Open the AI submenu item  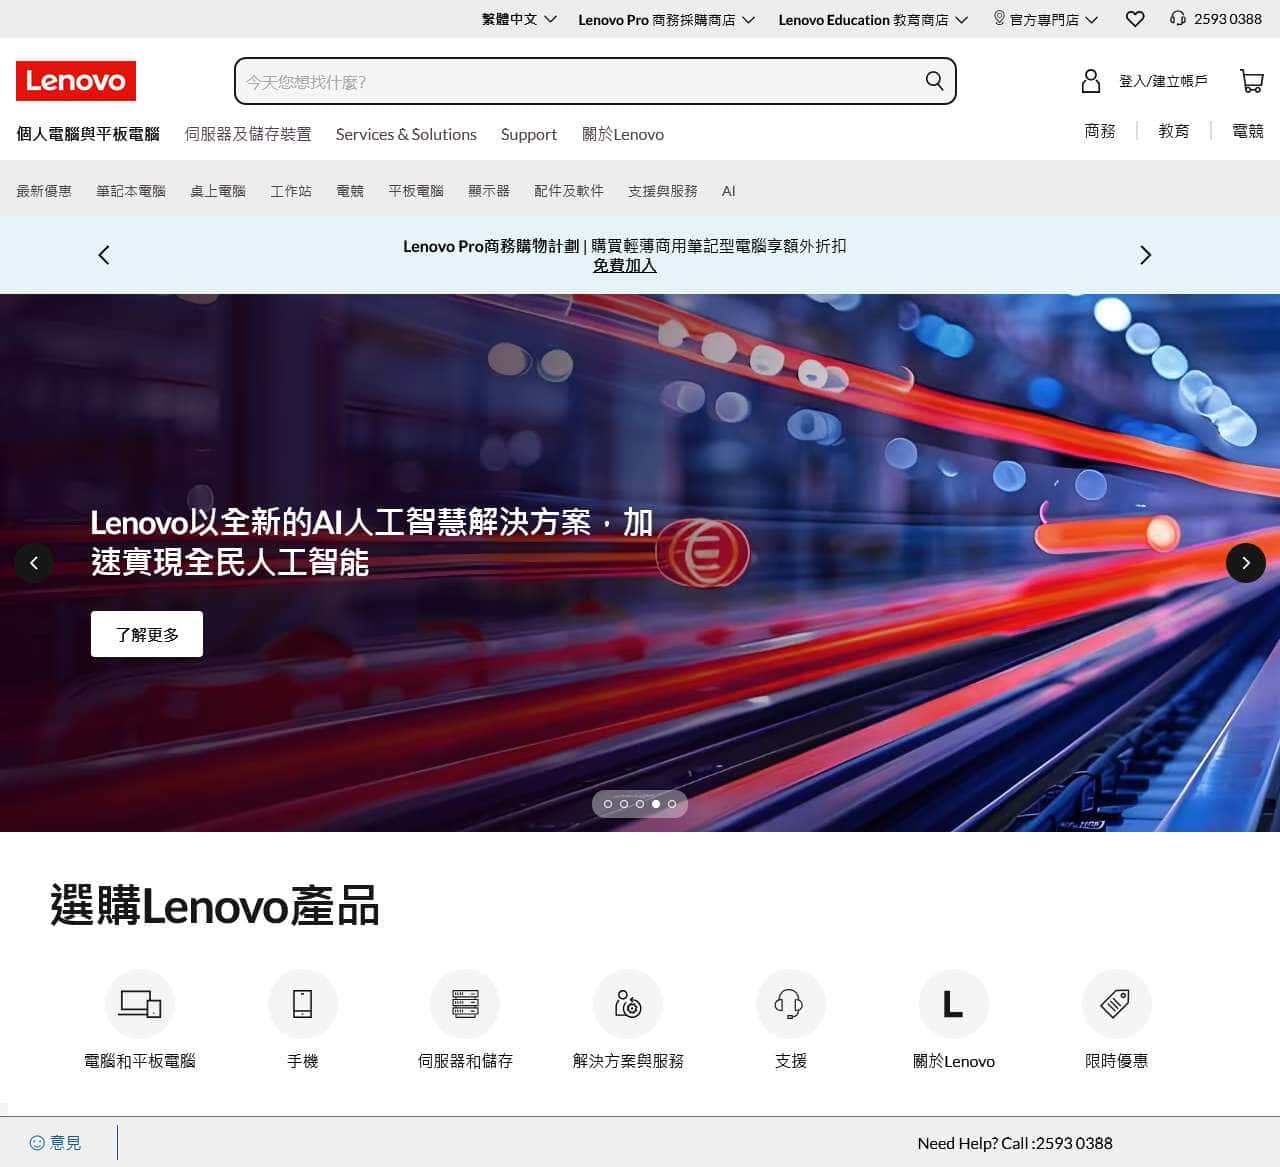(729, 191)
